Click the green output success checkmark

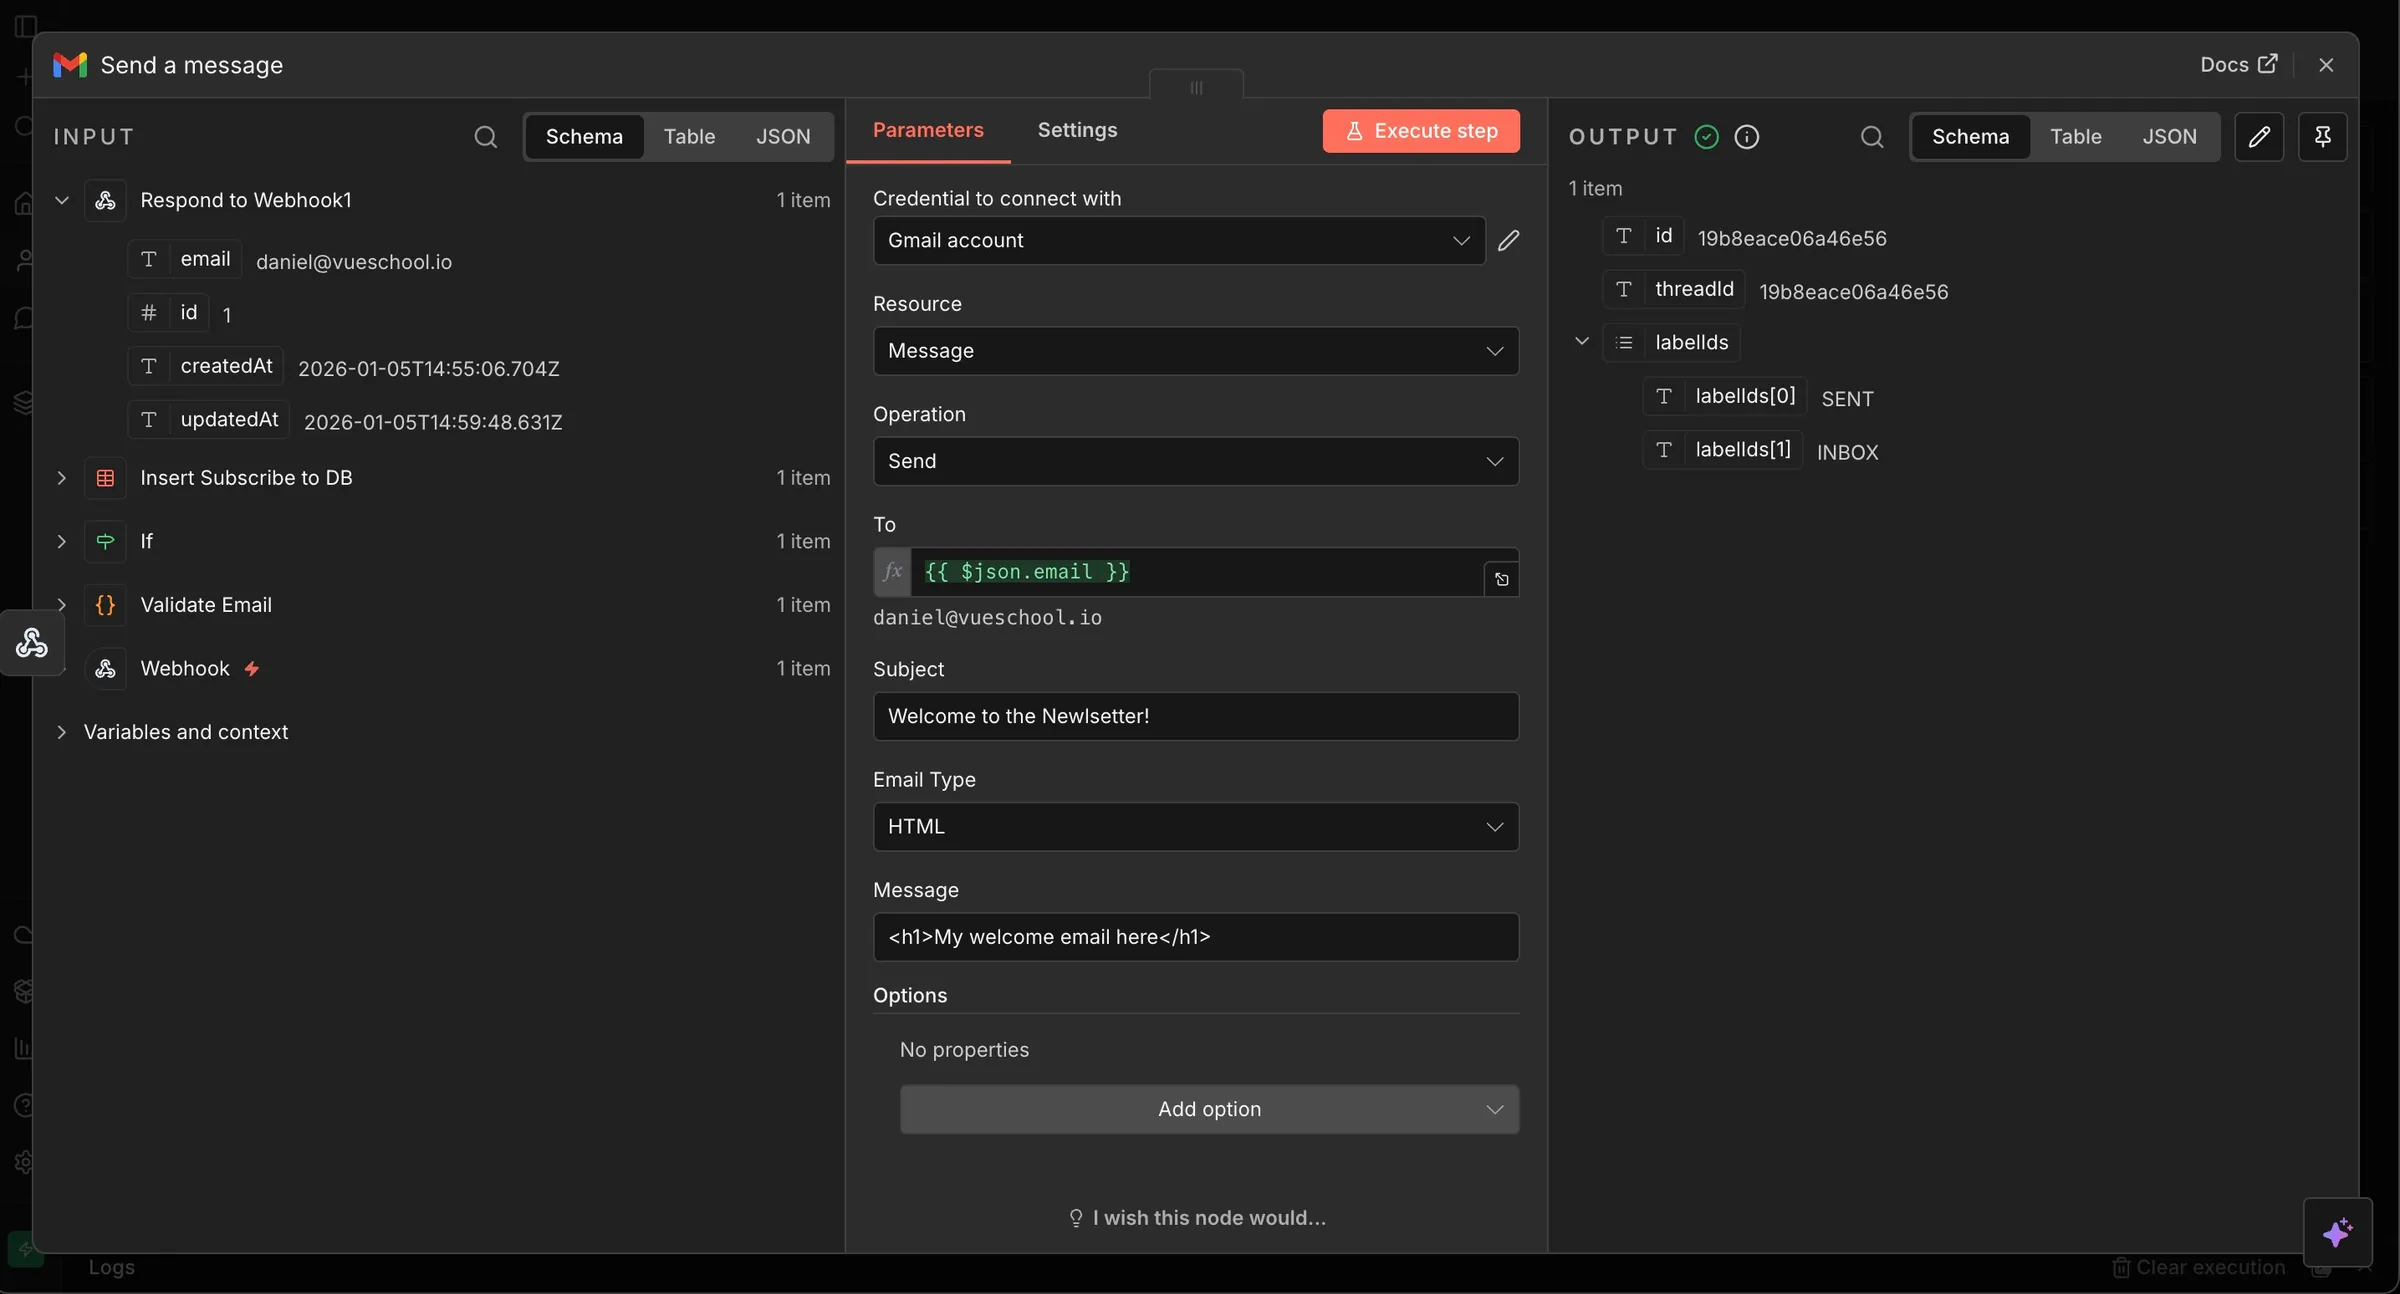(x=1707, y=137)
